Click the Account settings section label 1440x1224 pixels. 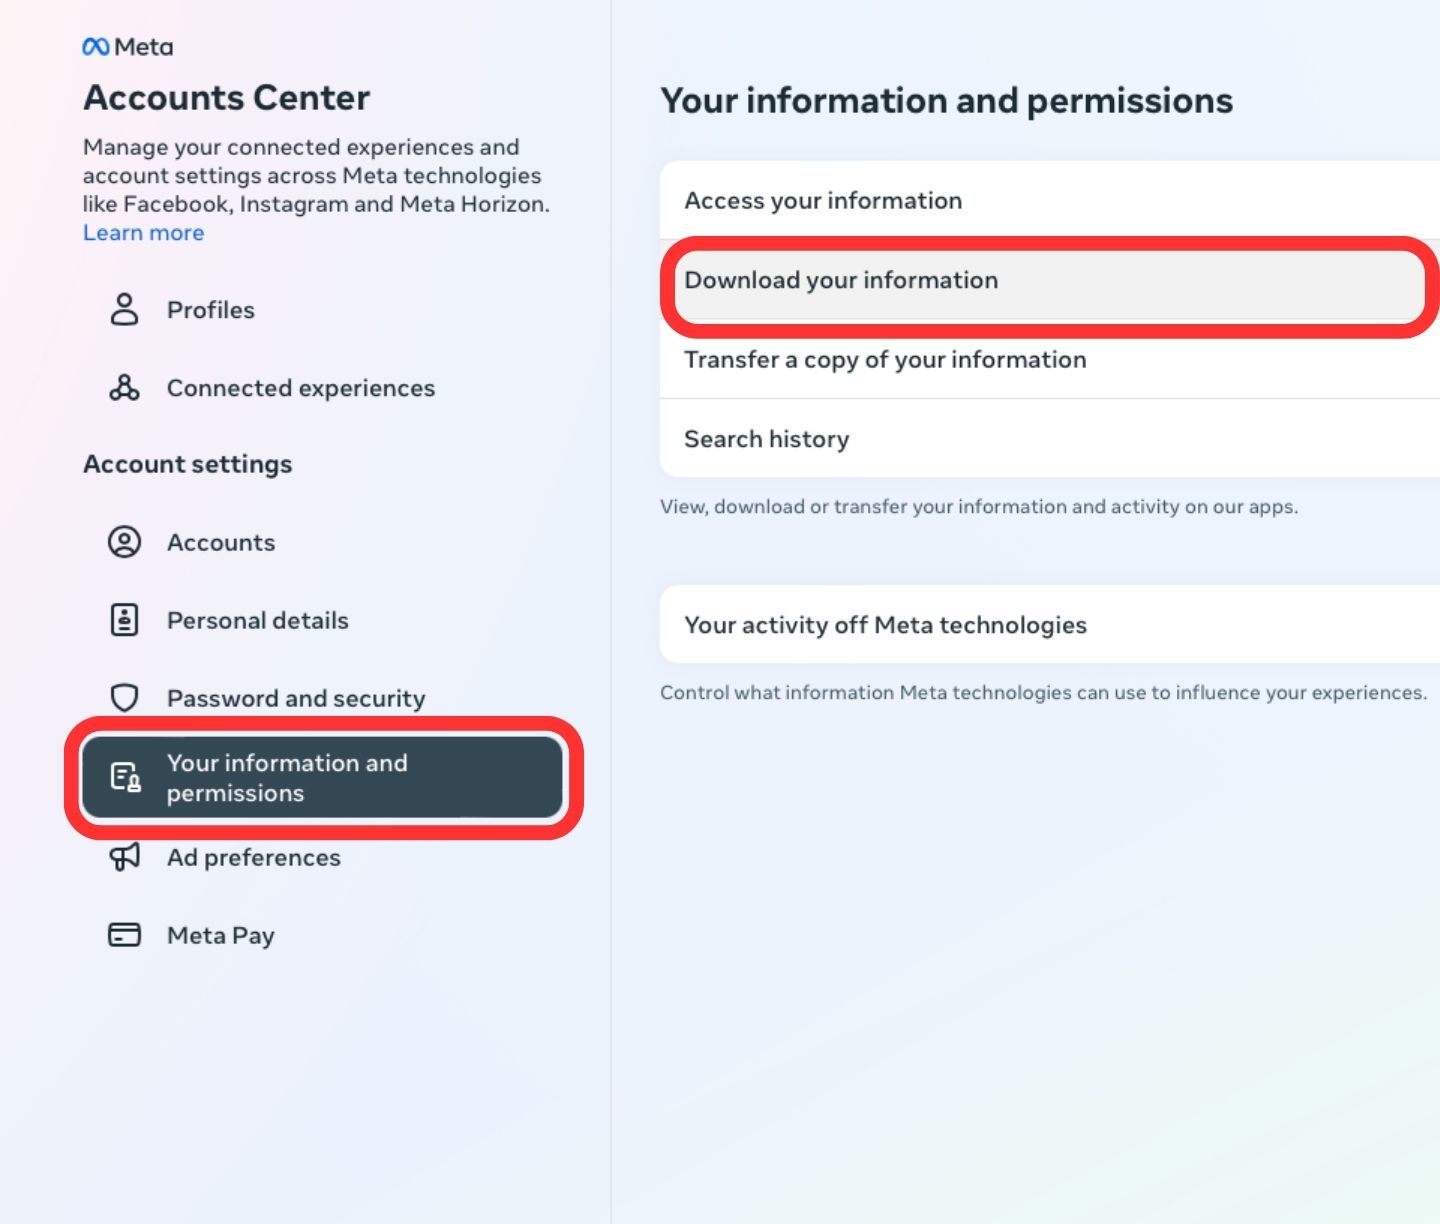188,464
